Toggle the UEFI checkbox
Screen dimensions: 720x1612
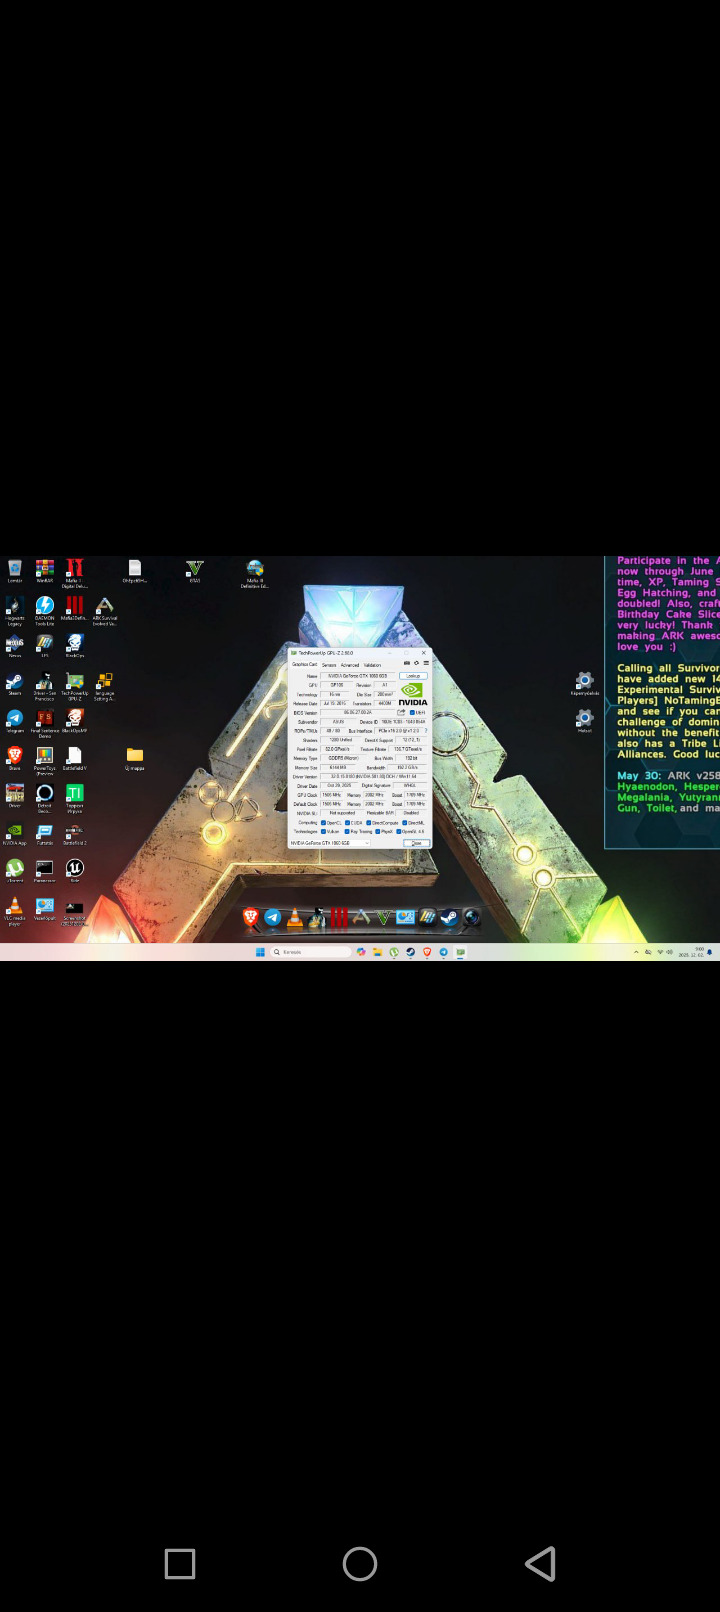pyautogui.click(x=412, y=712)
